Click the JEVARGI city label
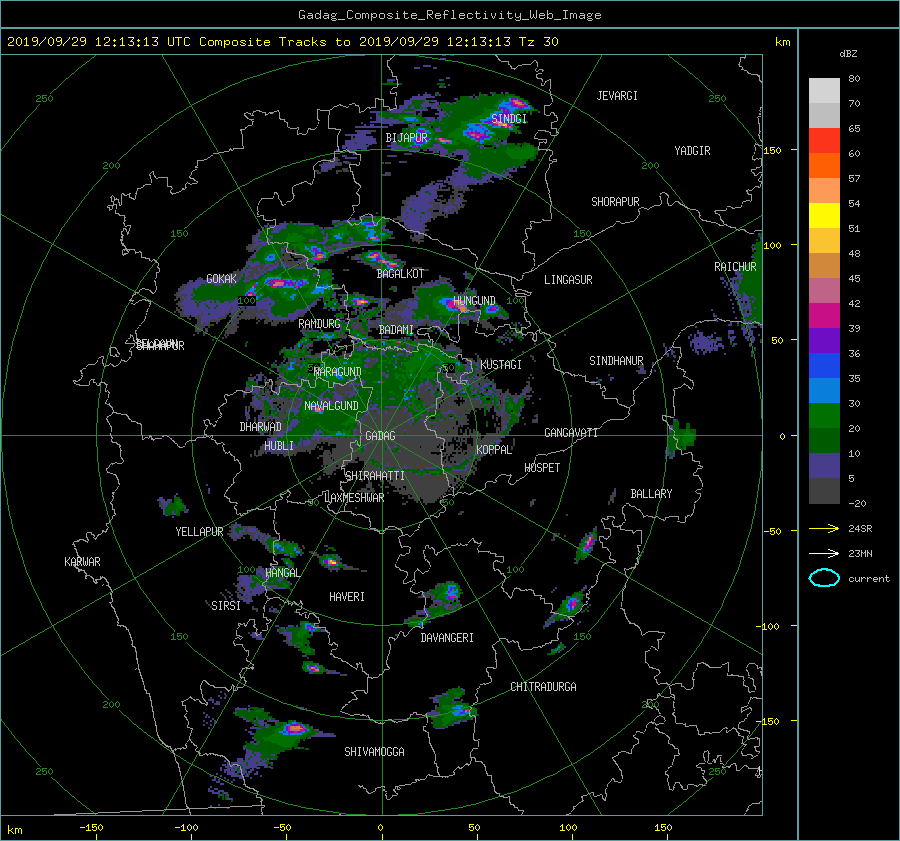 click(x=617, y=96)
